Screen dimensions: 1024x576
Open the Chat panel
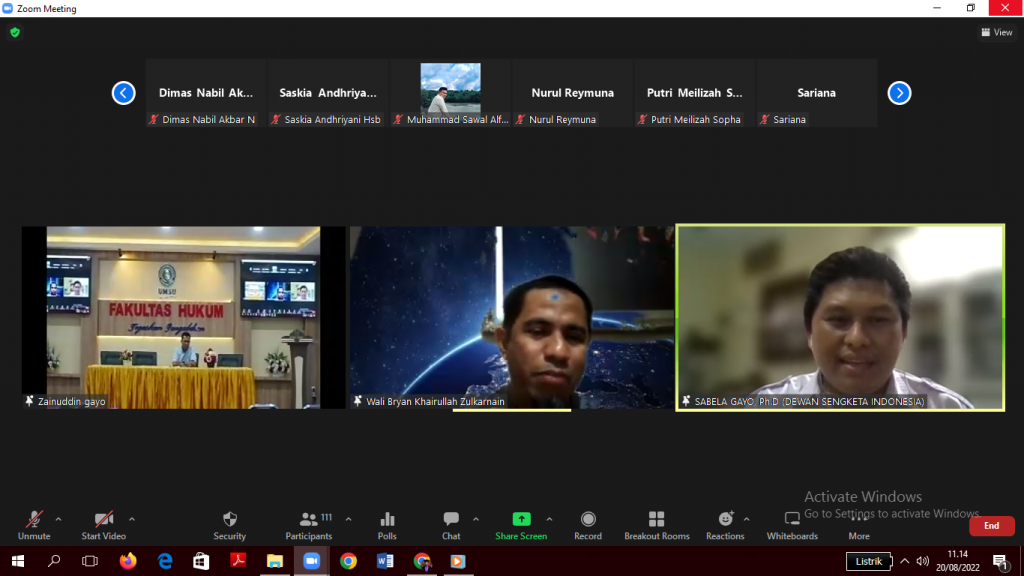point(451,524)
